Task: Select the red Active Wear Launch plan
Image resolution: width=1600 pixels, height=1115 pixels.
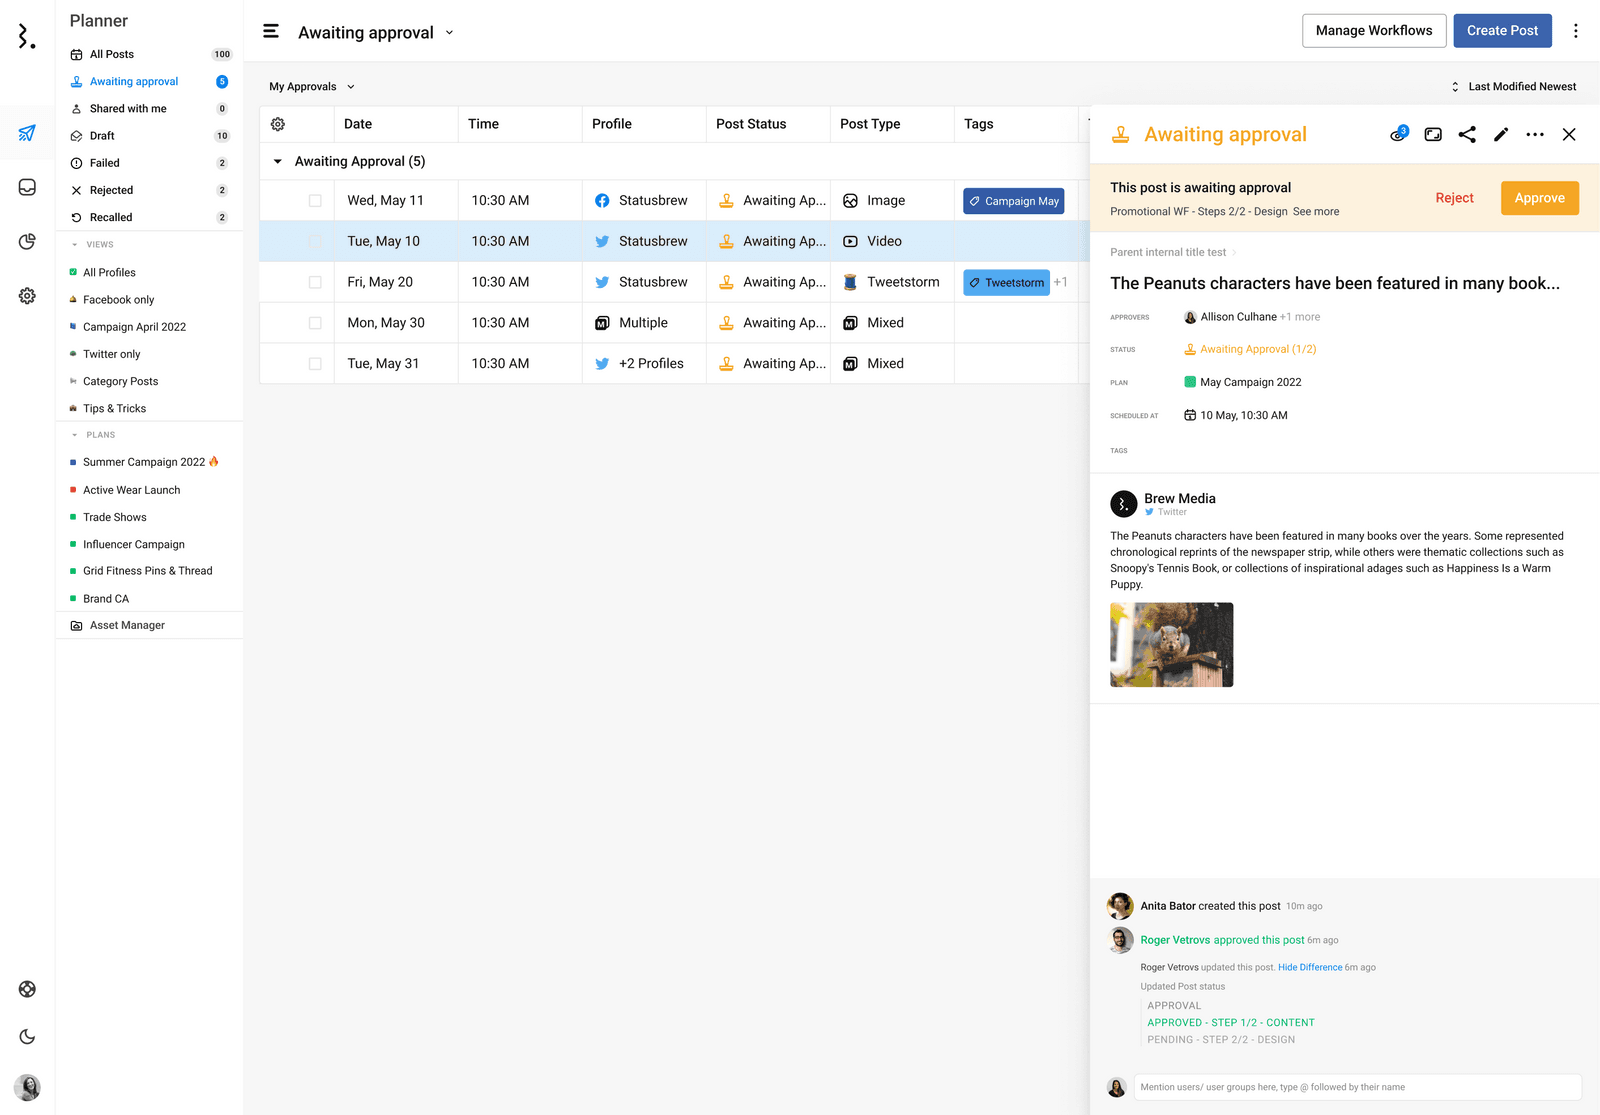Action: tap(131, 490)
